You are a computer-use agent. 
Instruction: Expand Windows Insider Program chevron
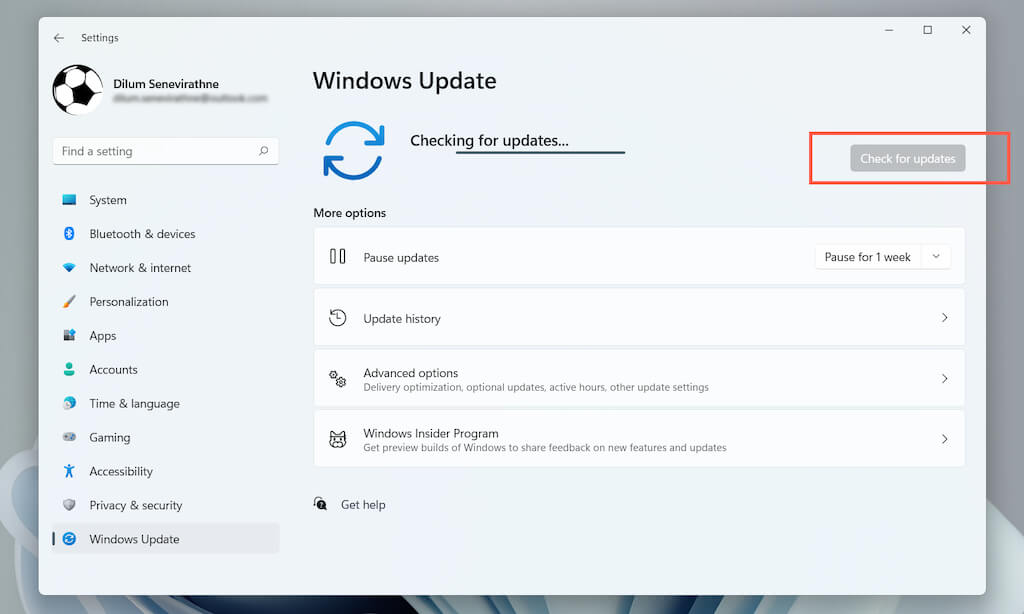click(944, 439)
